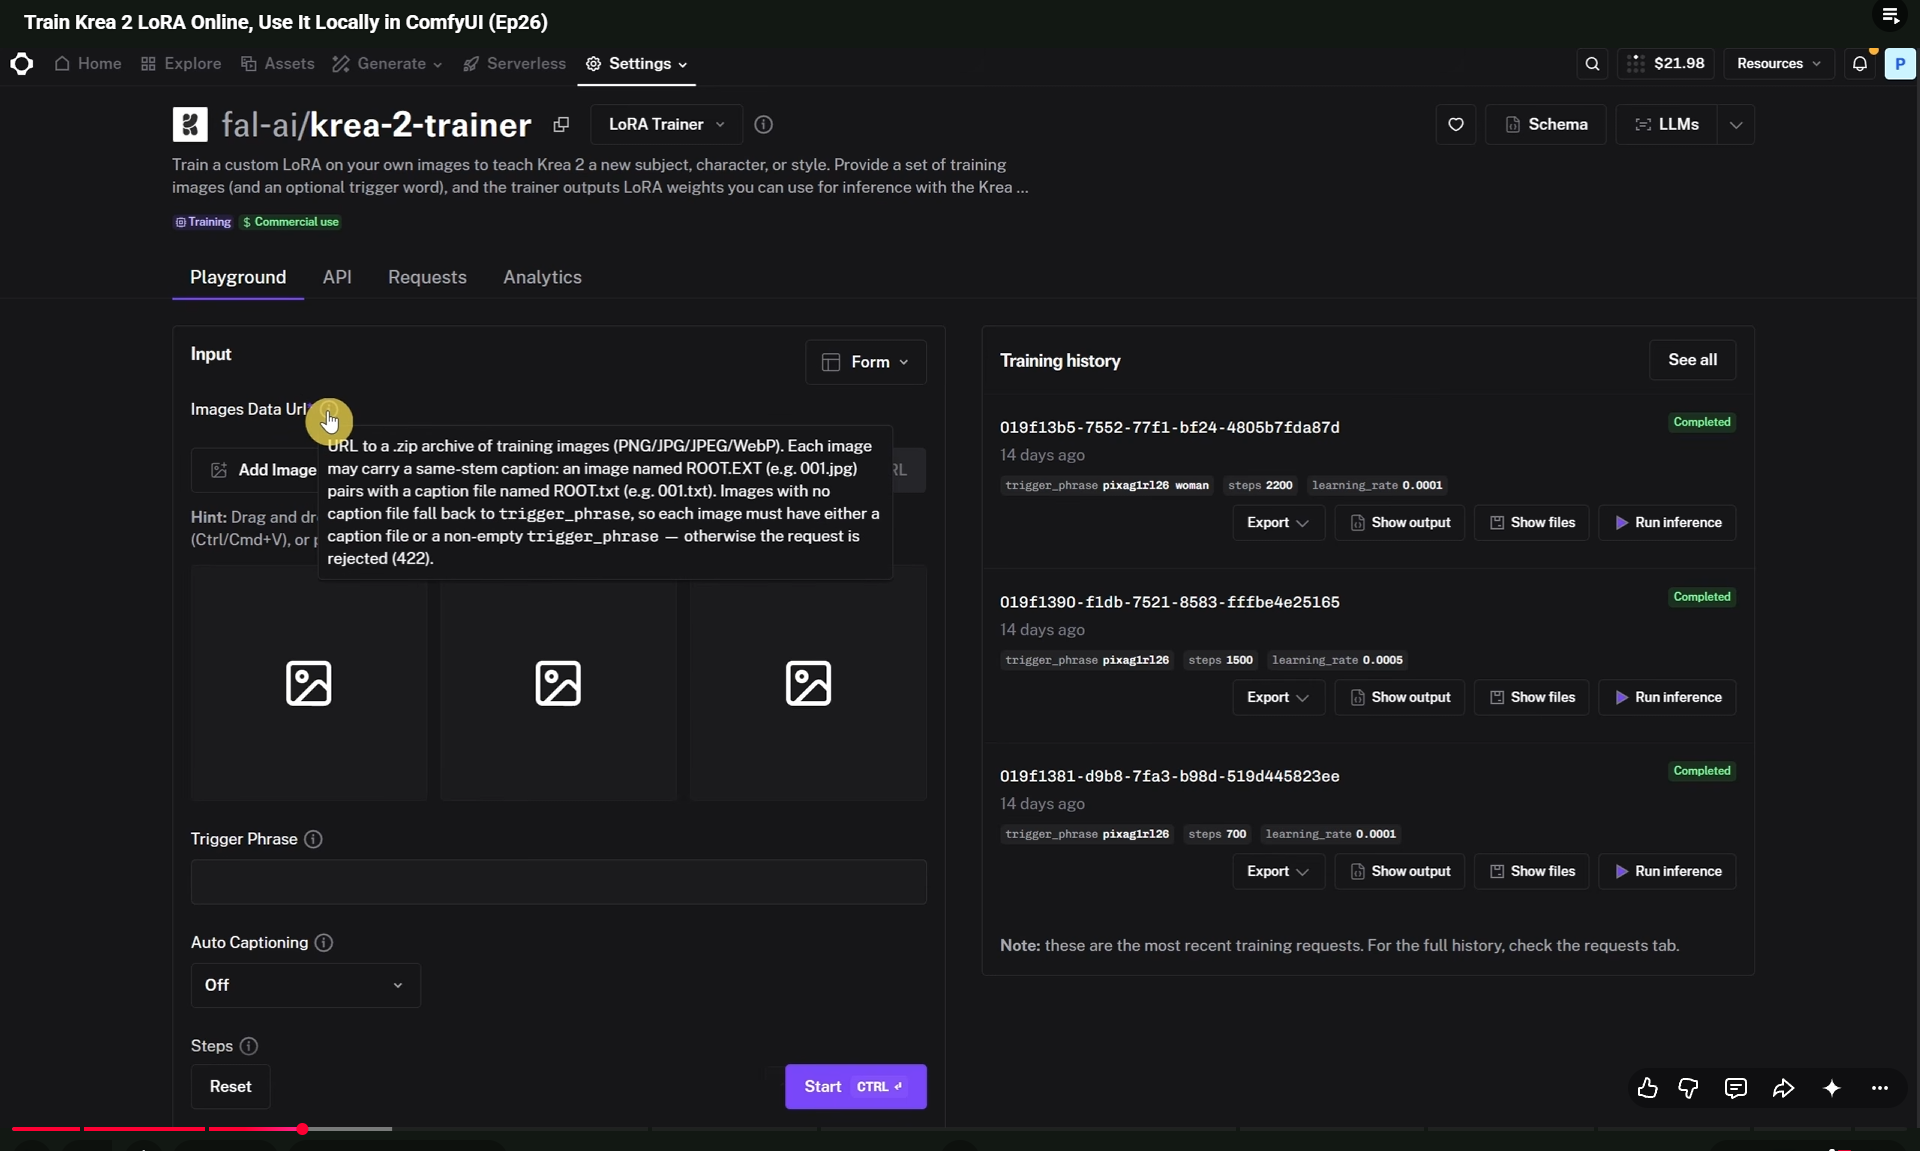Show output for run 019f1381

[x=1400, y=872]
